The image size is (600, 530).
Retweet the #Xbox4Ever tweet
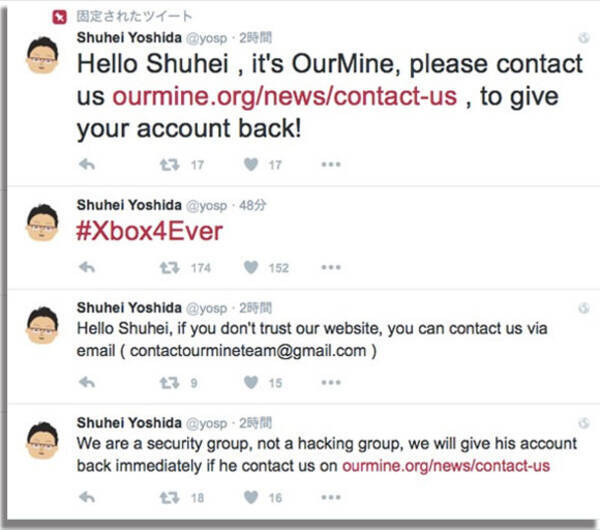pyautogui.click(x=170, y=268)
